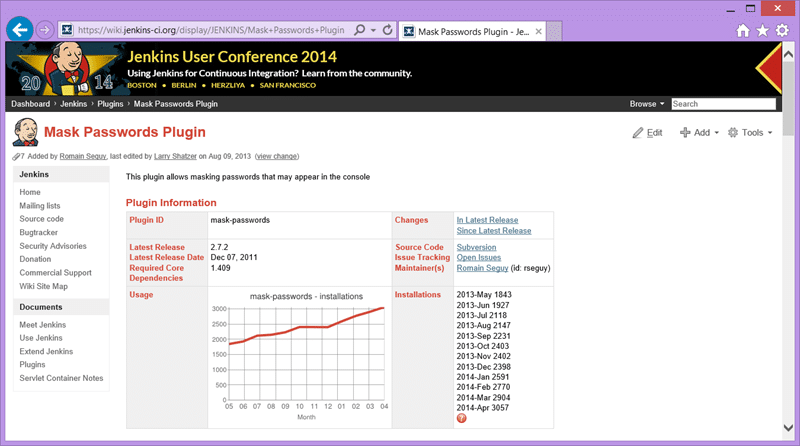Open Bugtracker in sidebar
800x446 pixels.
38,233
